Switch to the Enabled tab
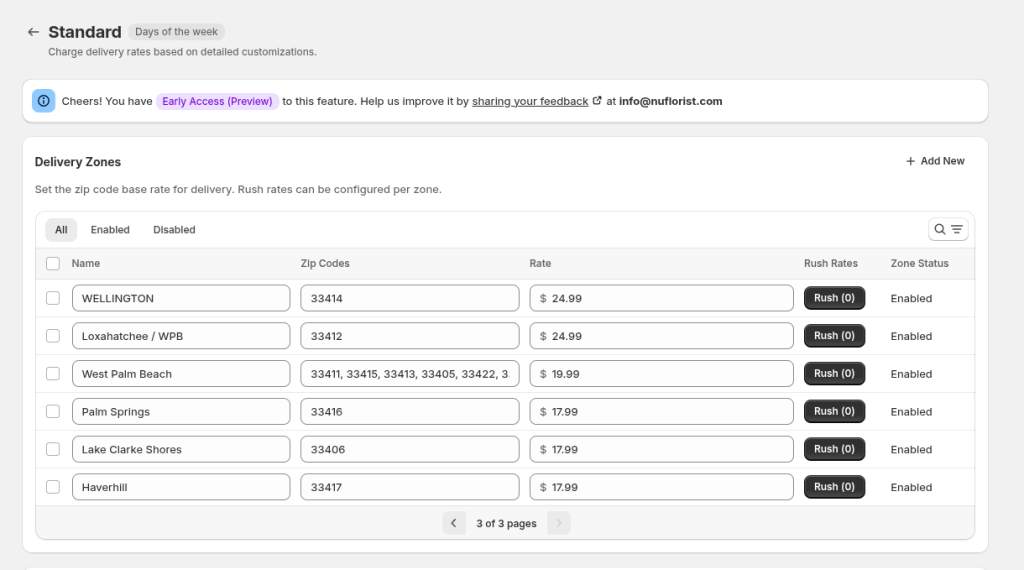 pos(110,230)
